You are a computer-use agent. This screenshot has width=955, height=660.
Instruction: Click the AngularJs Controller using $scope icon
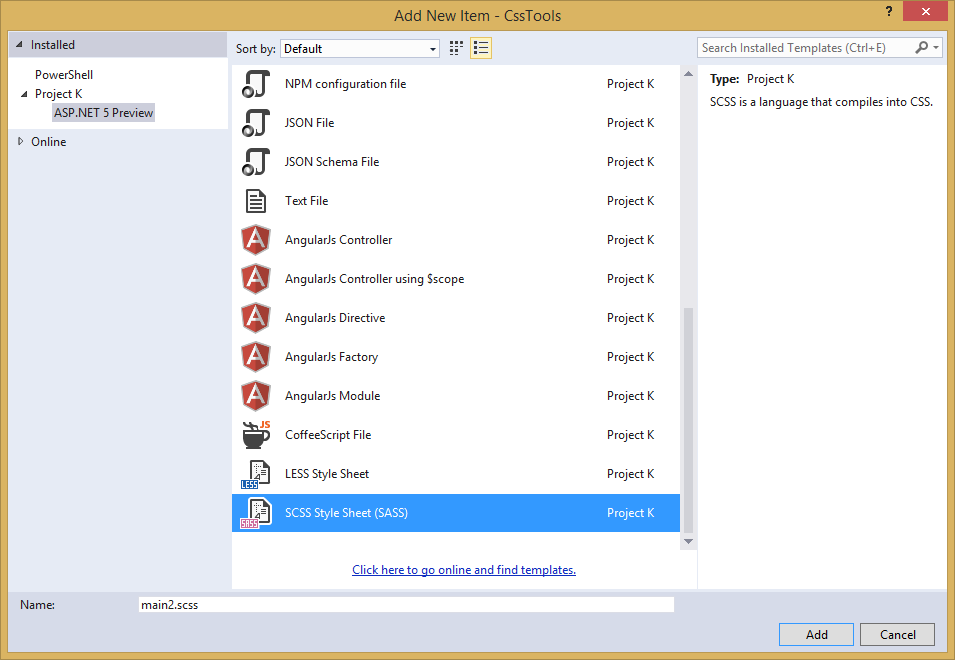click(x=256, y=279)
